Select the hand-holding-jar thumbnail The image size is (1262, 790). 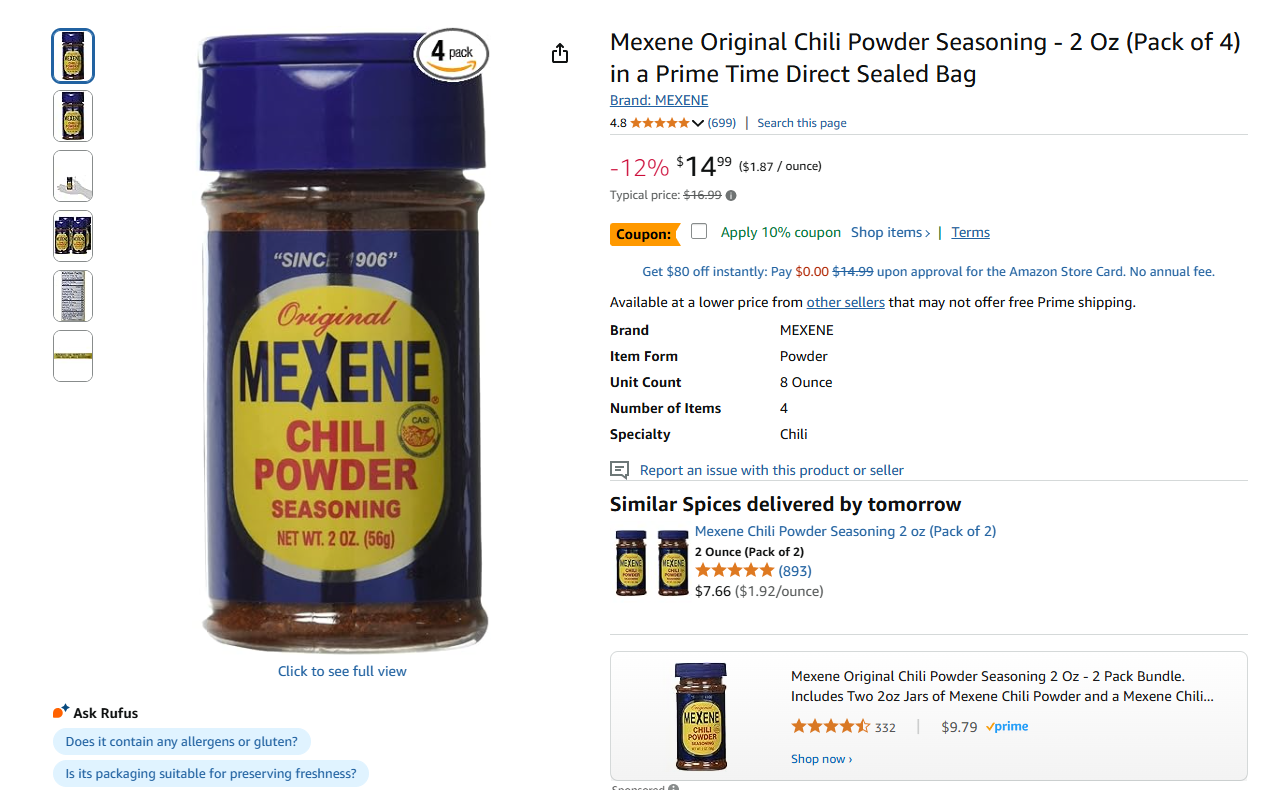(73, 176)
